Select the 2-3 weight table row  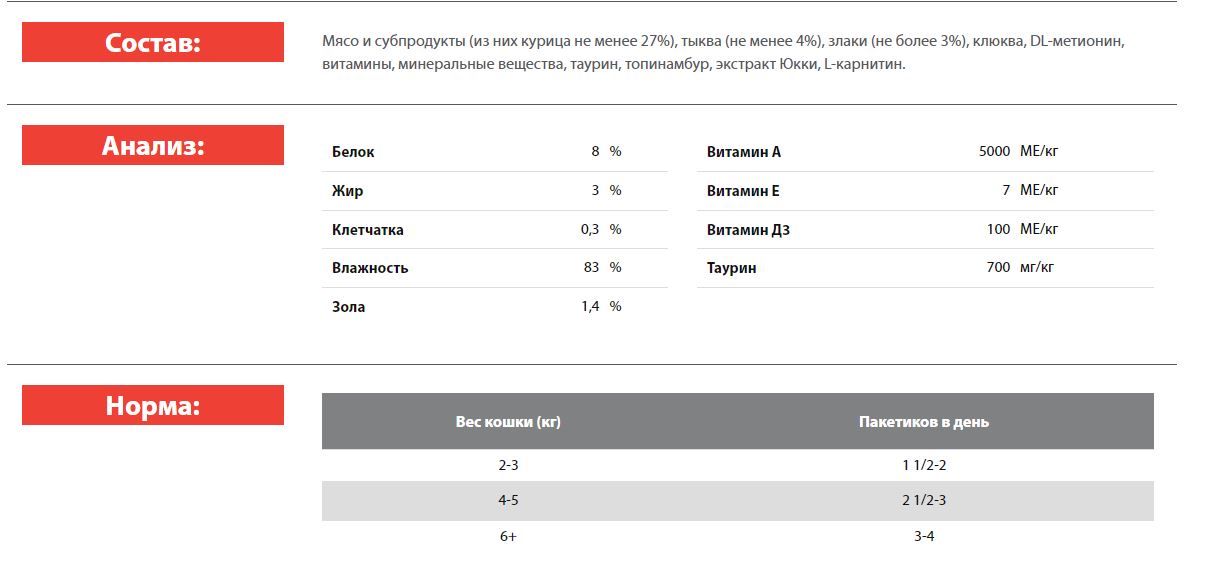(738, 465)
